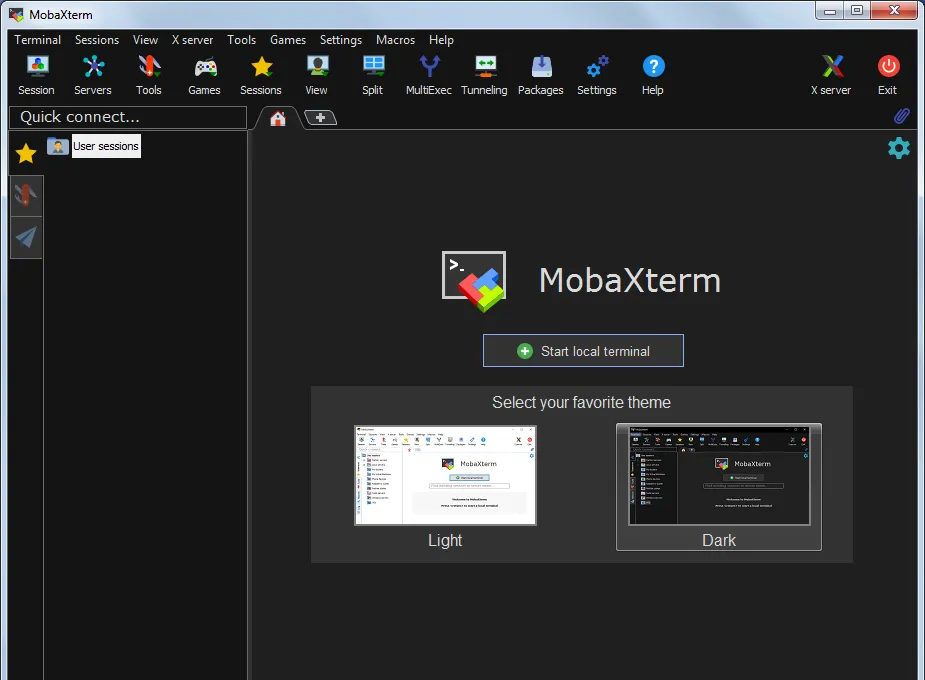Enable MultiExec mode from the toolbar
Viewport: 925px width, 680px height.
click(x=429, y=75)
